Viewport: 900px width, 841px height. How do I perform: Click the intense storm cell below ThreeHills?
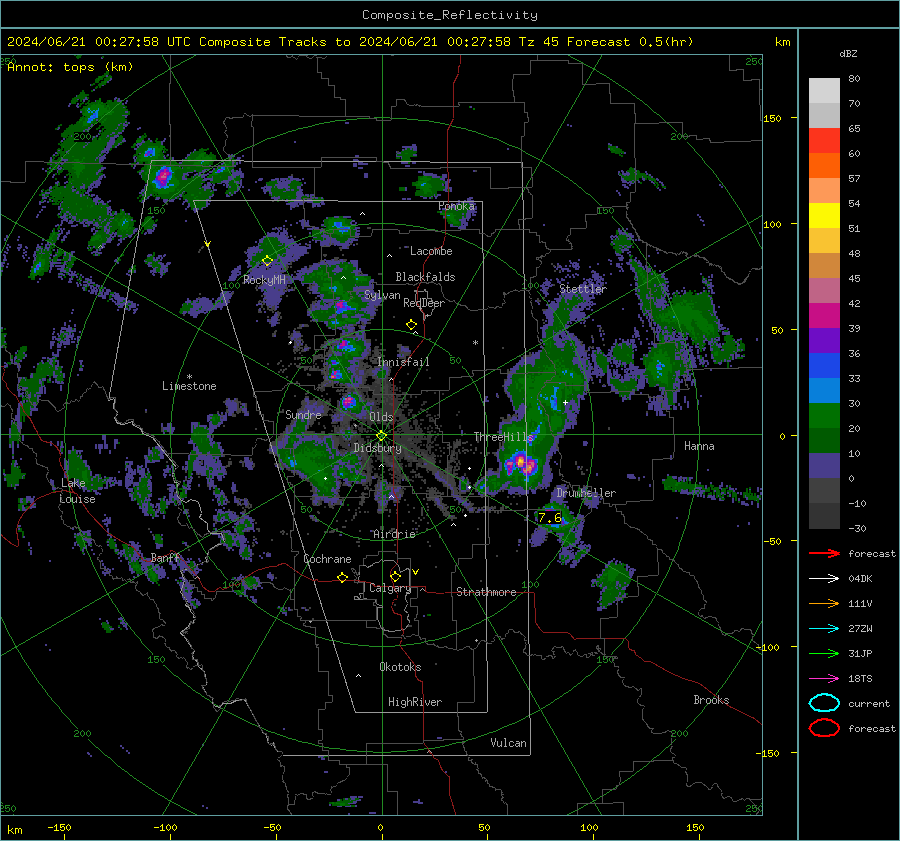pyautogui.click(x=522, y=463)
